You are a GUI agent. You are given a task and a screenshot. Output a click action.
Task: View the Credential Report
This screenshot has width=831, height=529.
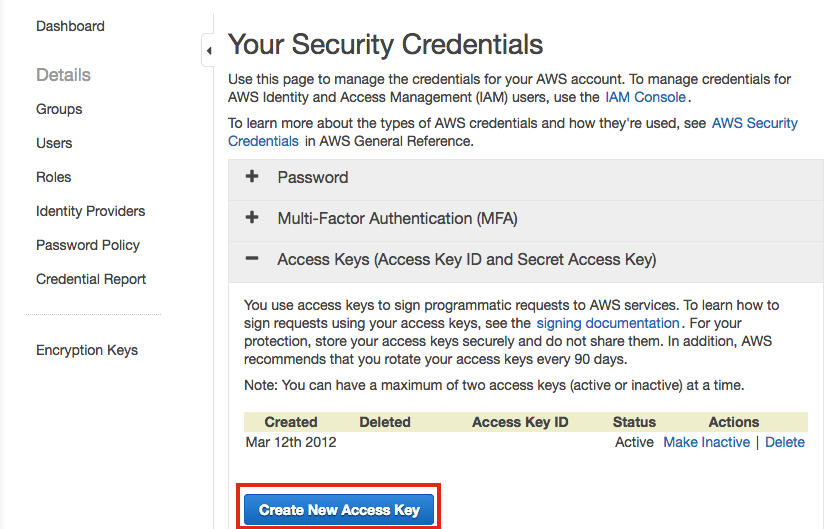coord(91,279)
